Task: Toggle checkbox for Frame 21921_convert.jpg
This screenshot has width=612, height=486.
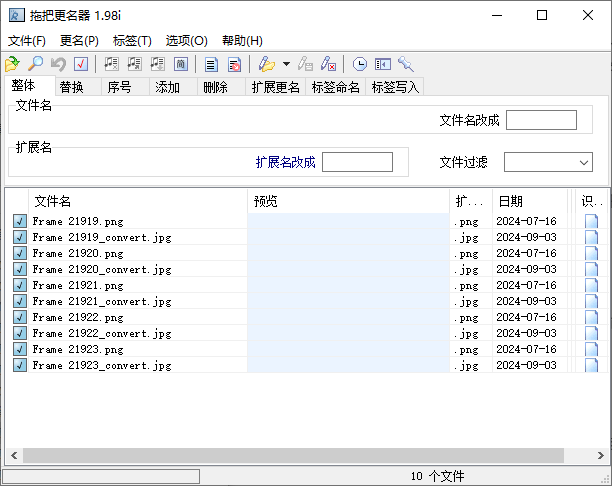Action: tap(19, 302)
